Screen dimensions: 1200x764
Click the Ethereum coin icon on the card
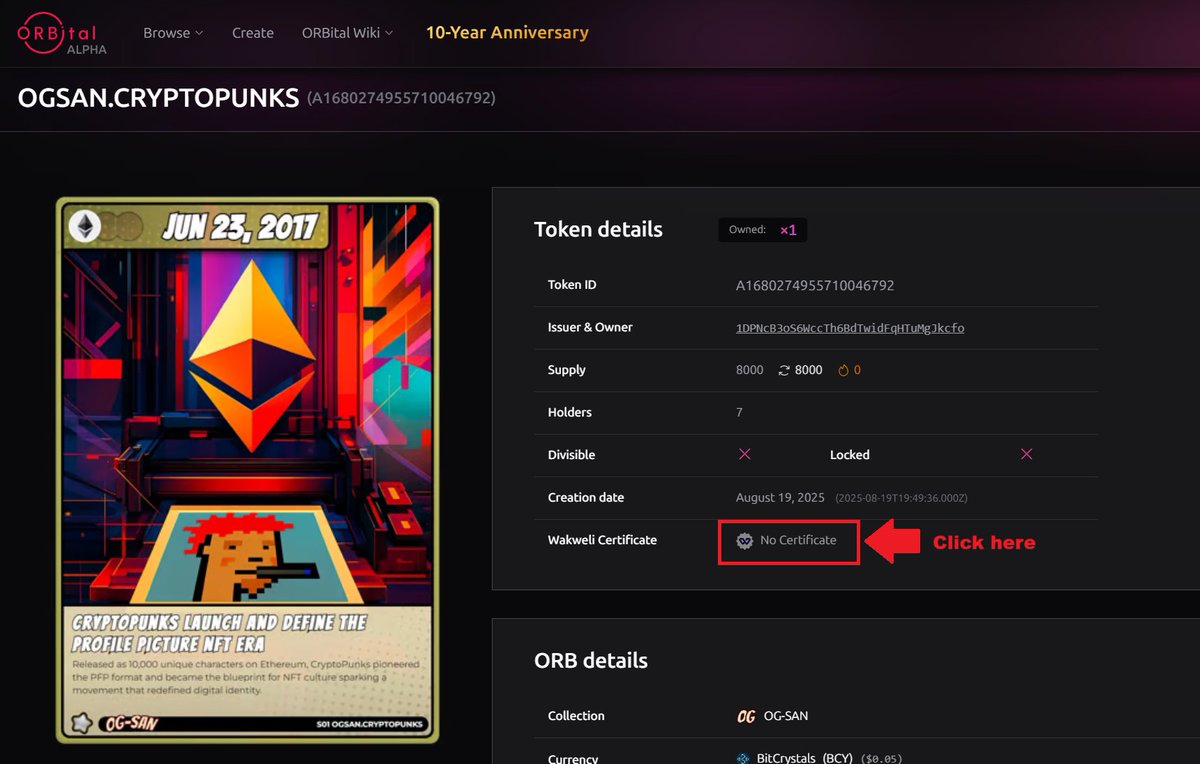coord(85,226)
